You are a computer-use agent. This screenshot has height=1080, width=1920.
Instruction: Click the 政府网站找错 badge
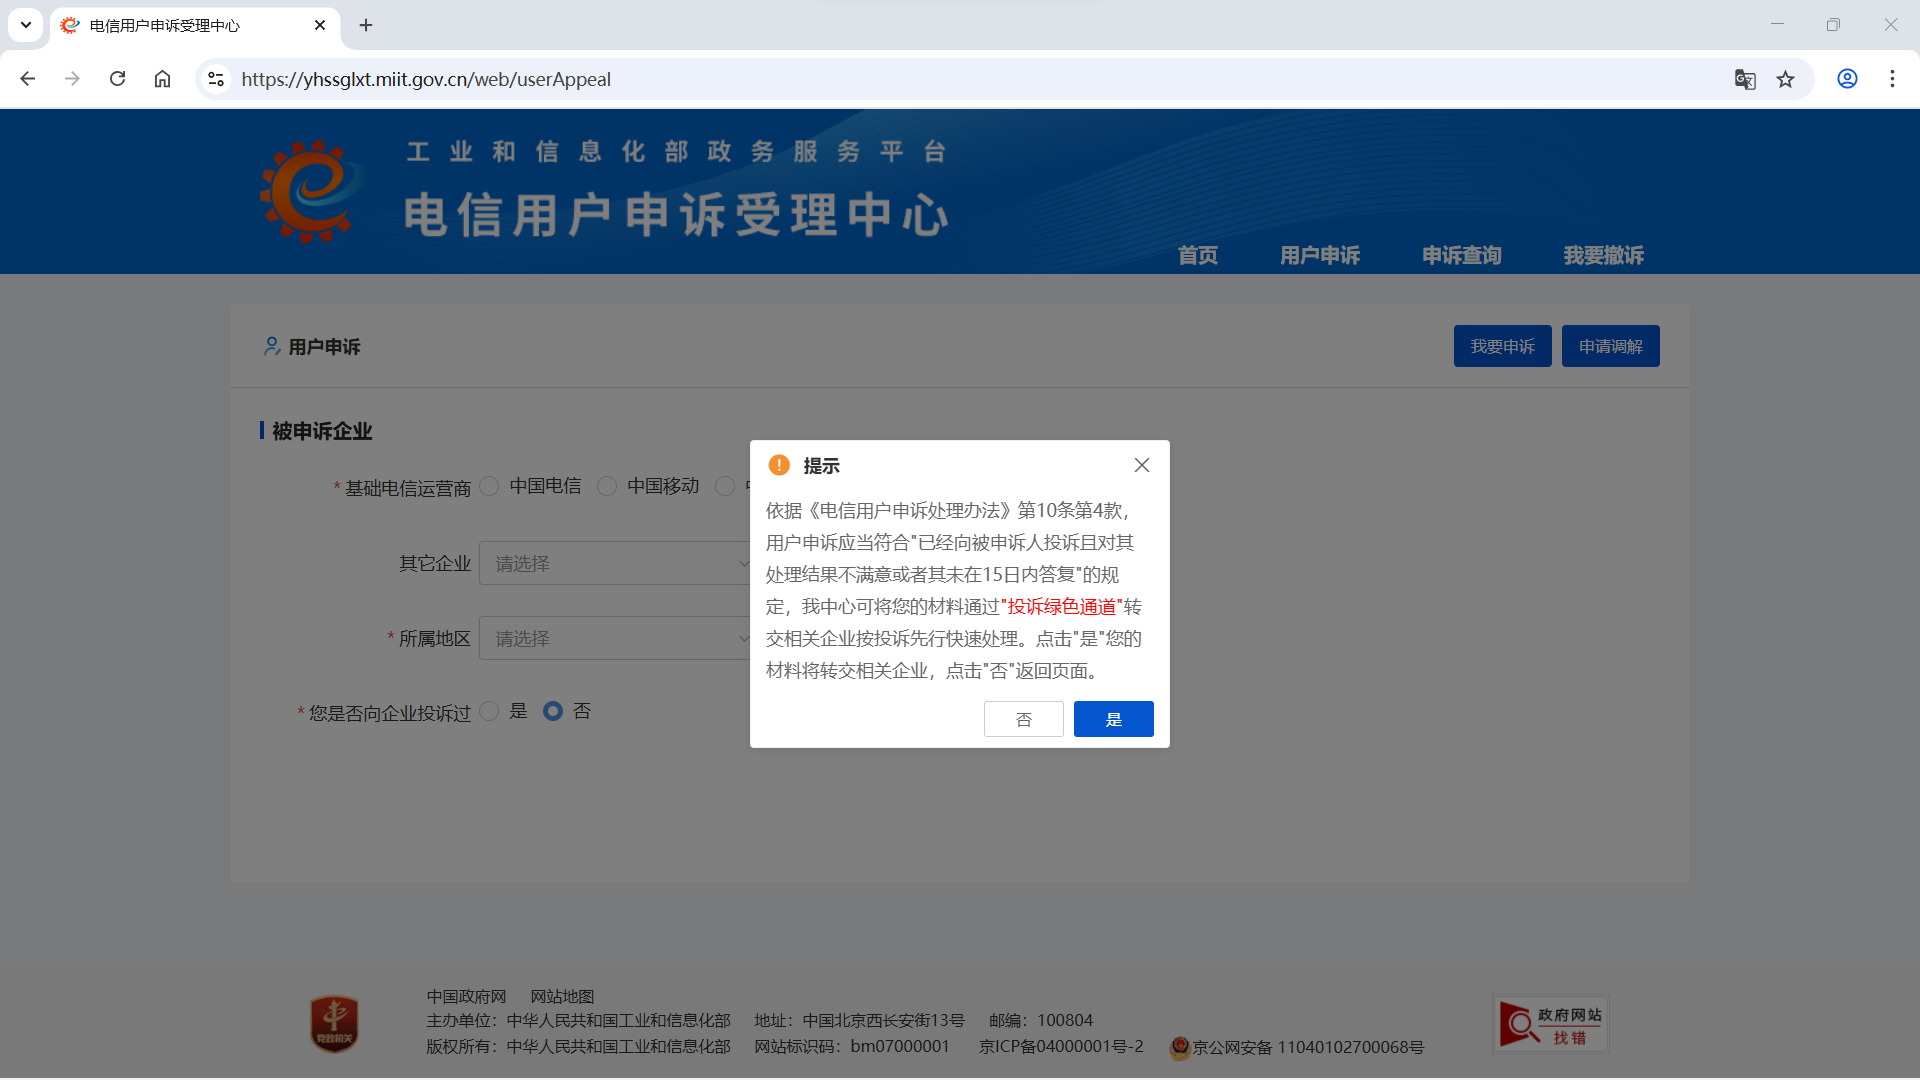click(1550, 1024)
